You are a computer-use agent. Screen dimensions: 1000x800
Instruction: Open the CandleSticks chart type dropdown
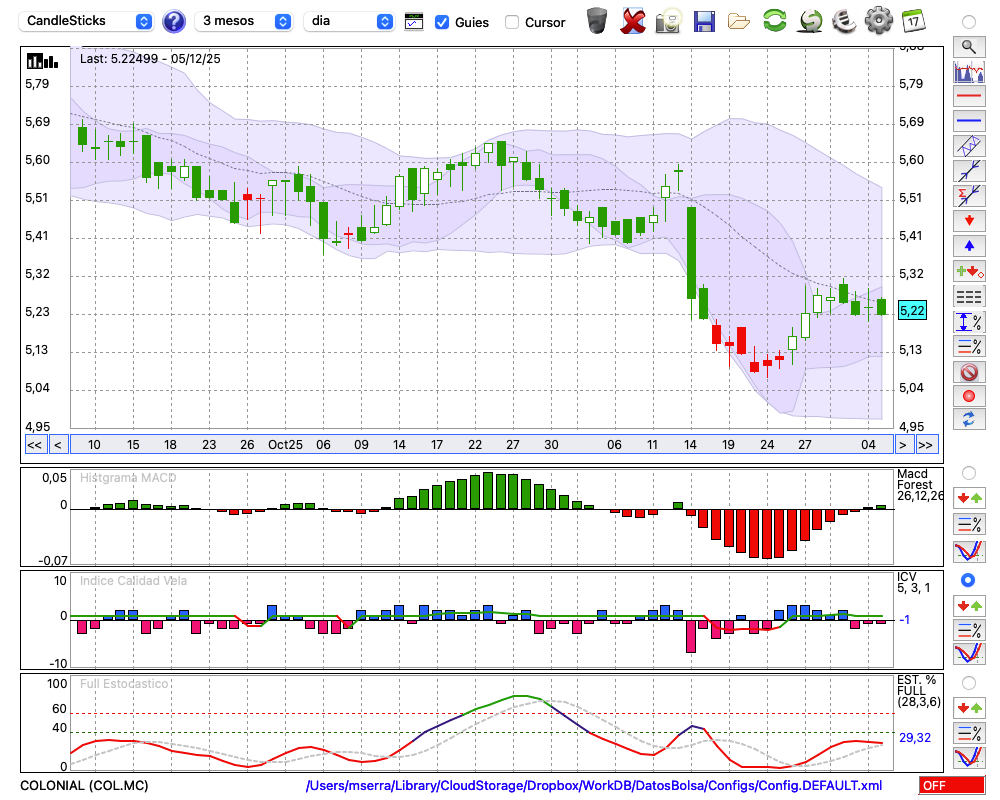pyautogui.click(x=86, y=21)
